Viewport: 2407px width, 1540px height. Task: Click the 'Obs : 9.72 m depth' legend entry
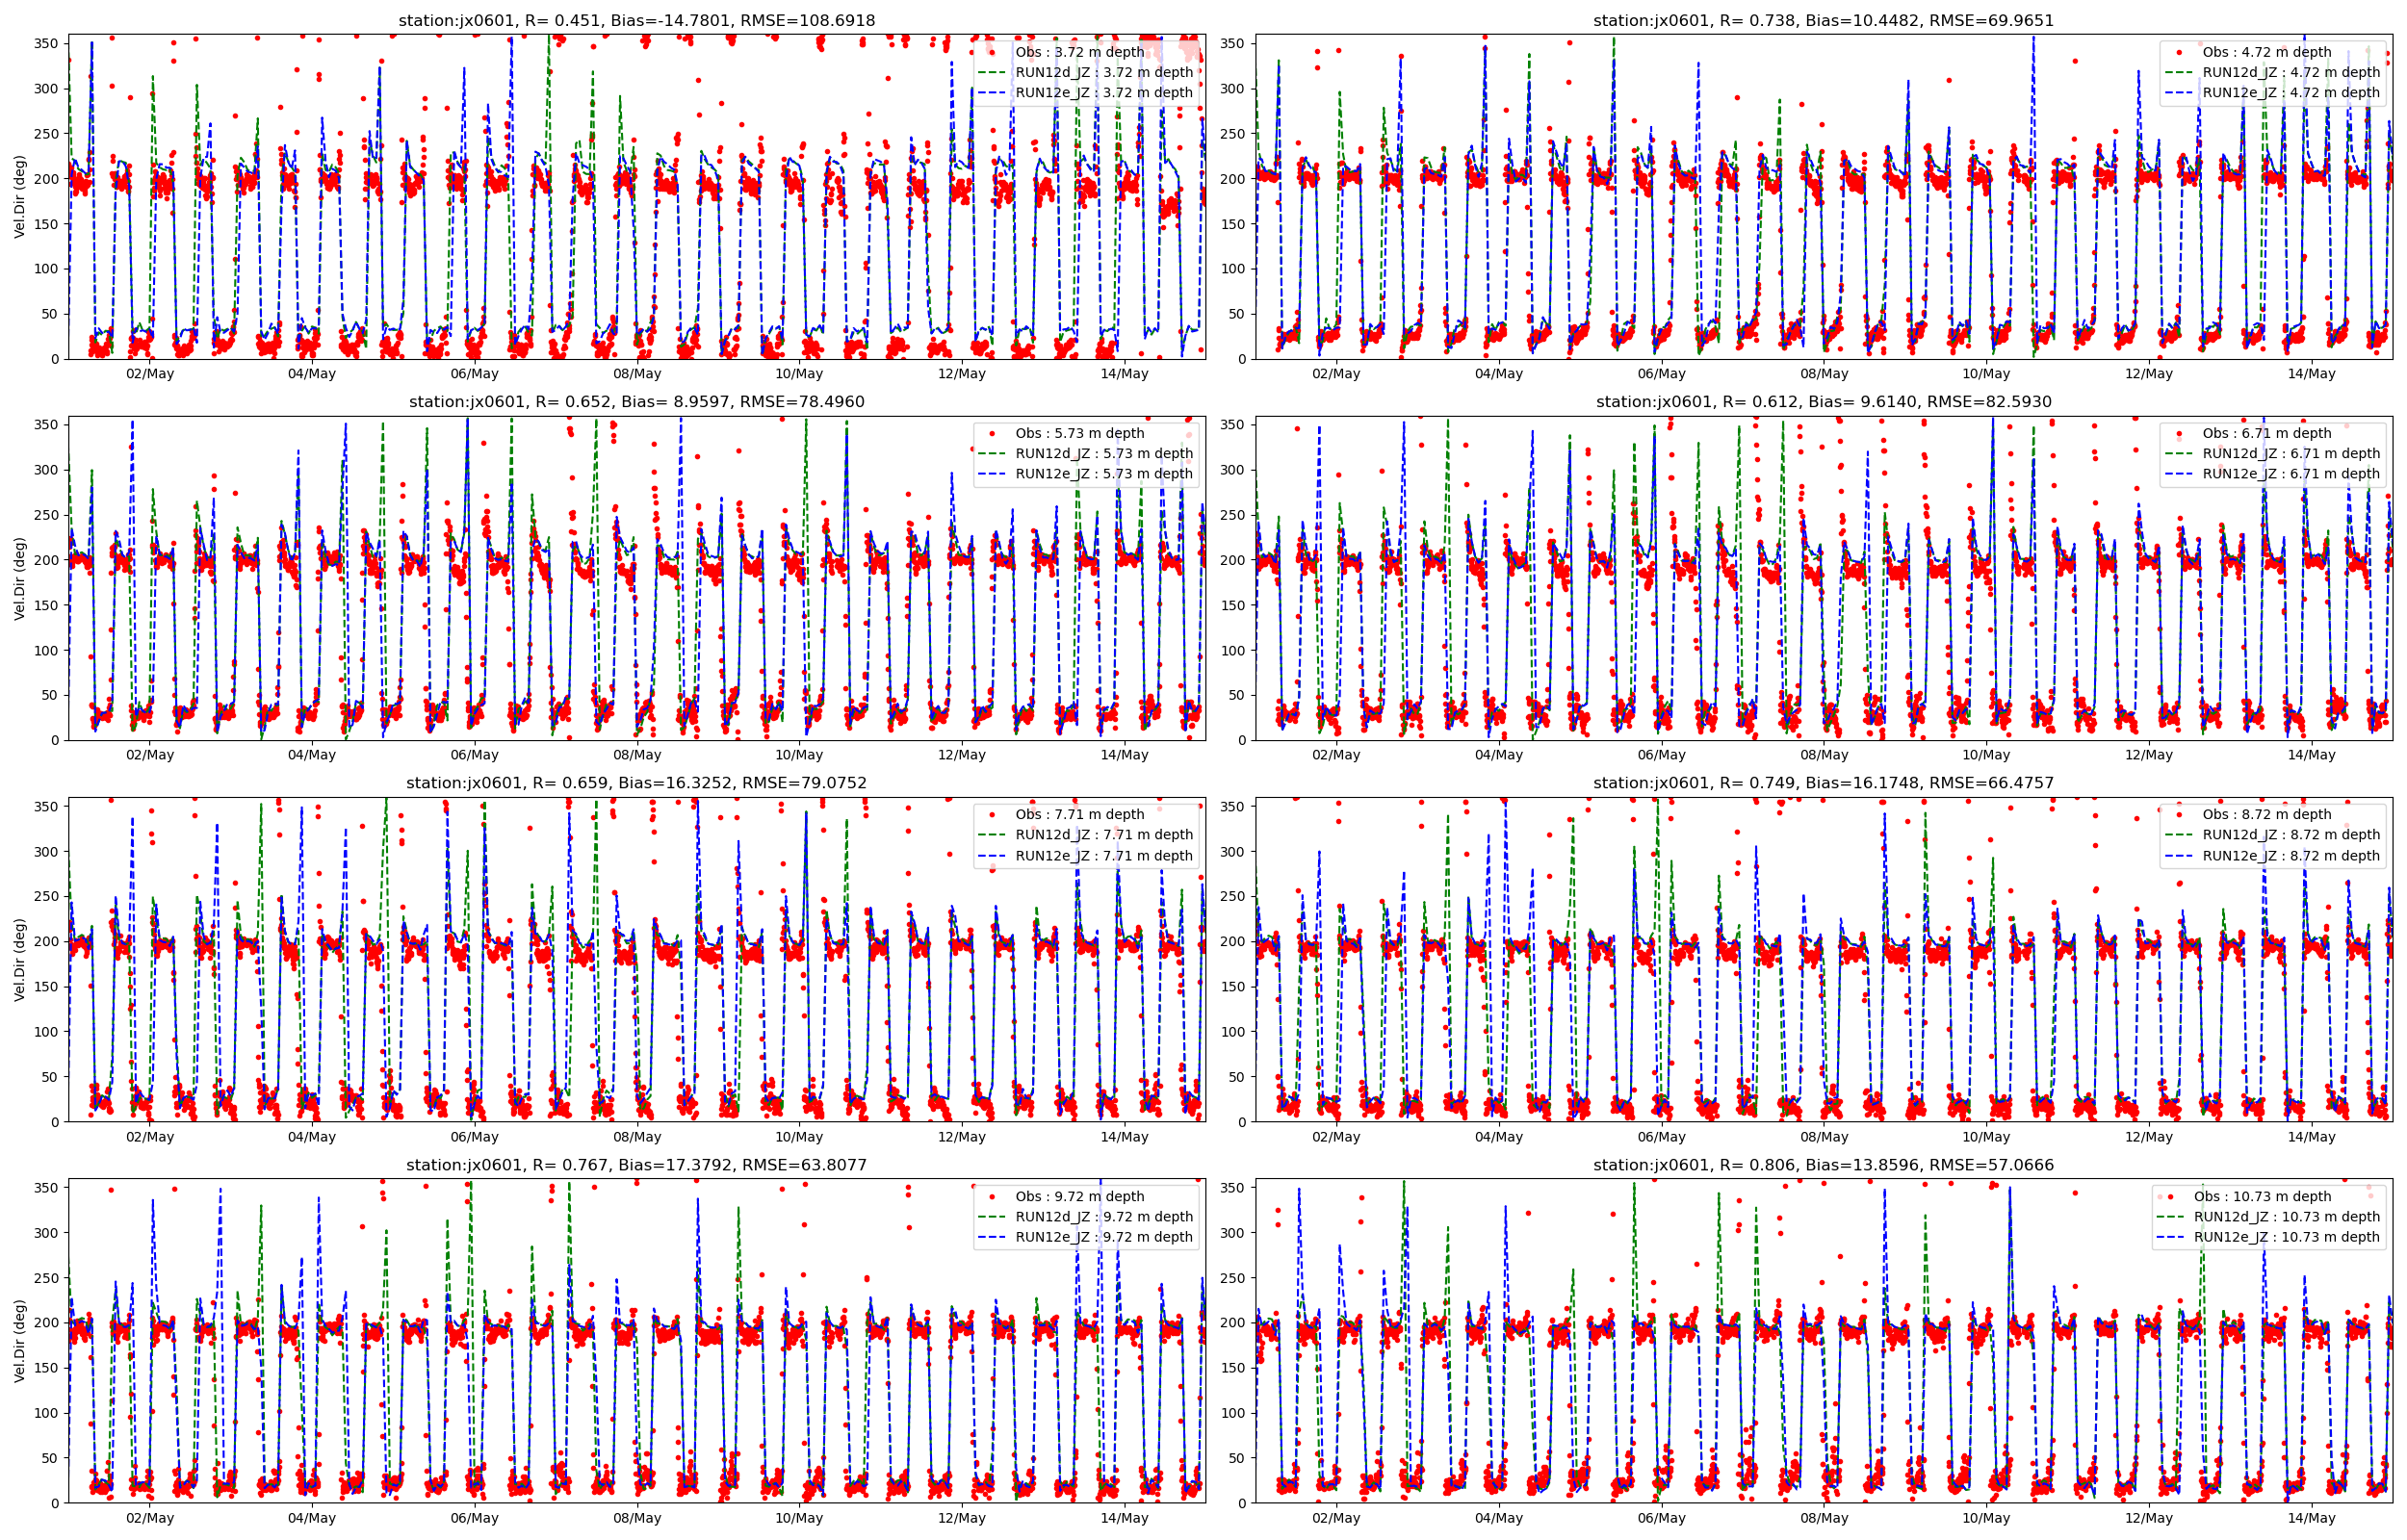click(x=1079, y=1196)
